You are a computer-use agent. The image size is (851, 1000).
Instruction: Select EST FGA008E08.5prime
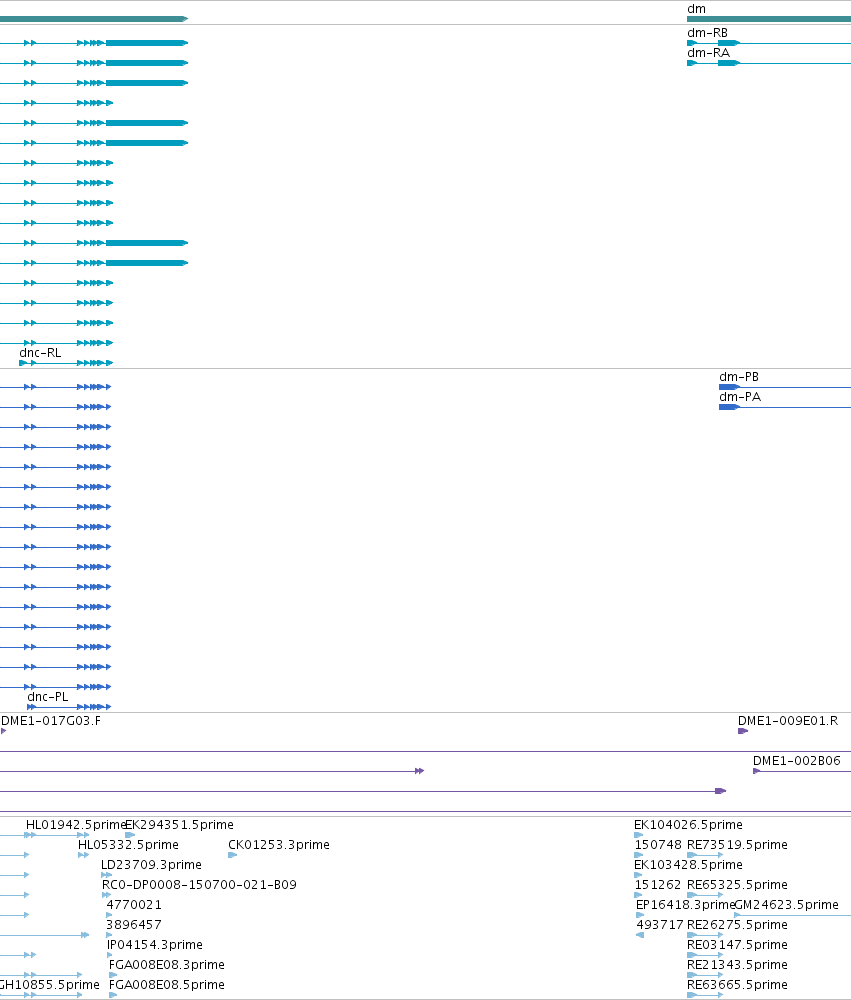pos(166,985)
